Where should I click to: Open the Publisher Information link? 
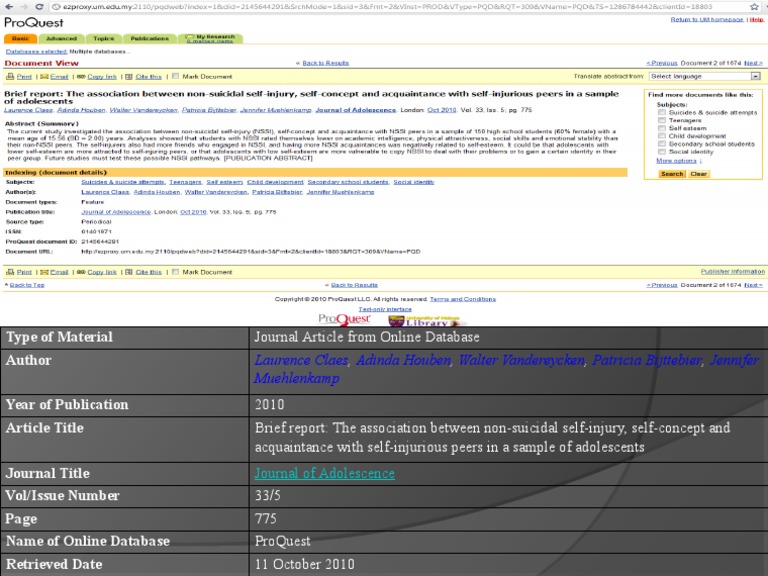(732, 271)
